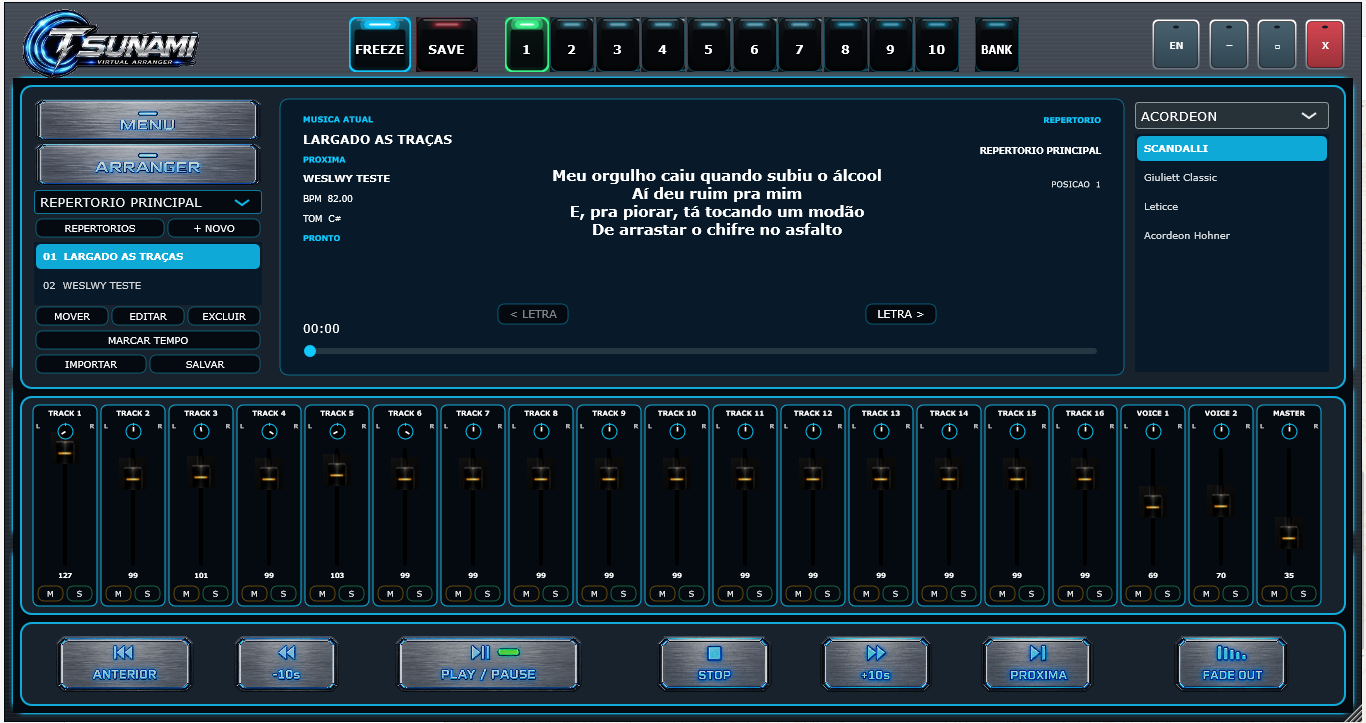Select preset slot 5
The image size is (1366, 723).
[x=708, y=46]
